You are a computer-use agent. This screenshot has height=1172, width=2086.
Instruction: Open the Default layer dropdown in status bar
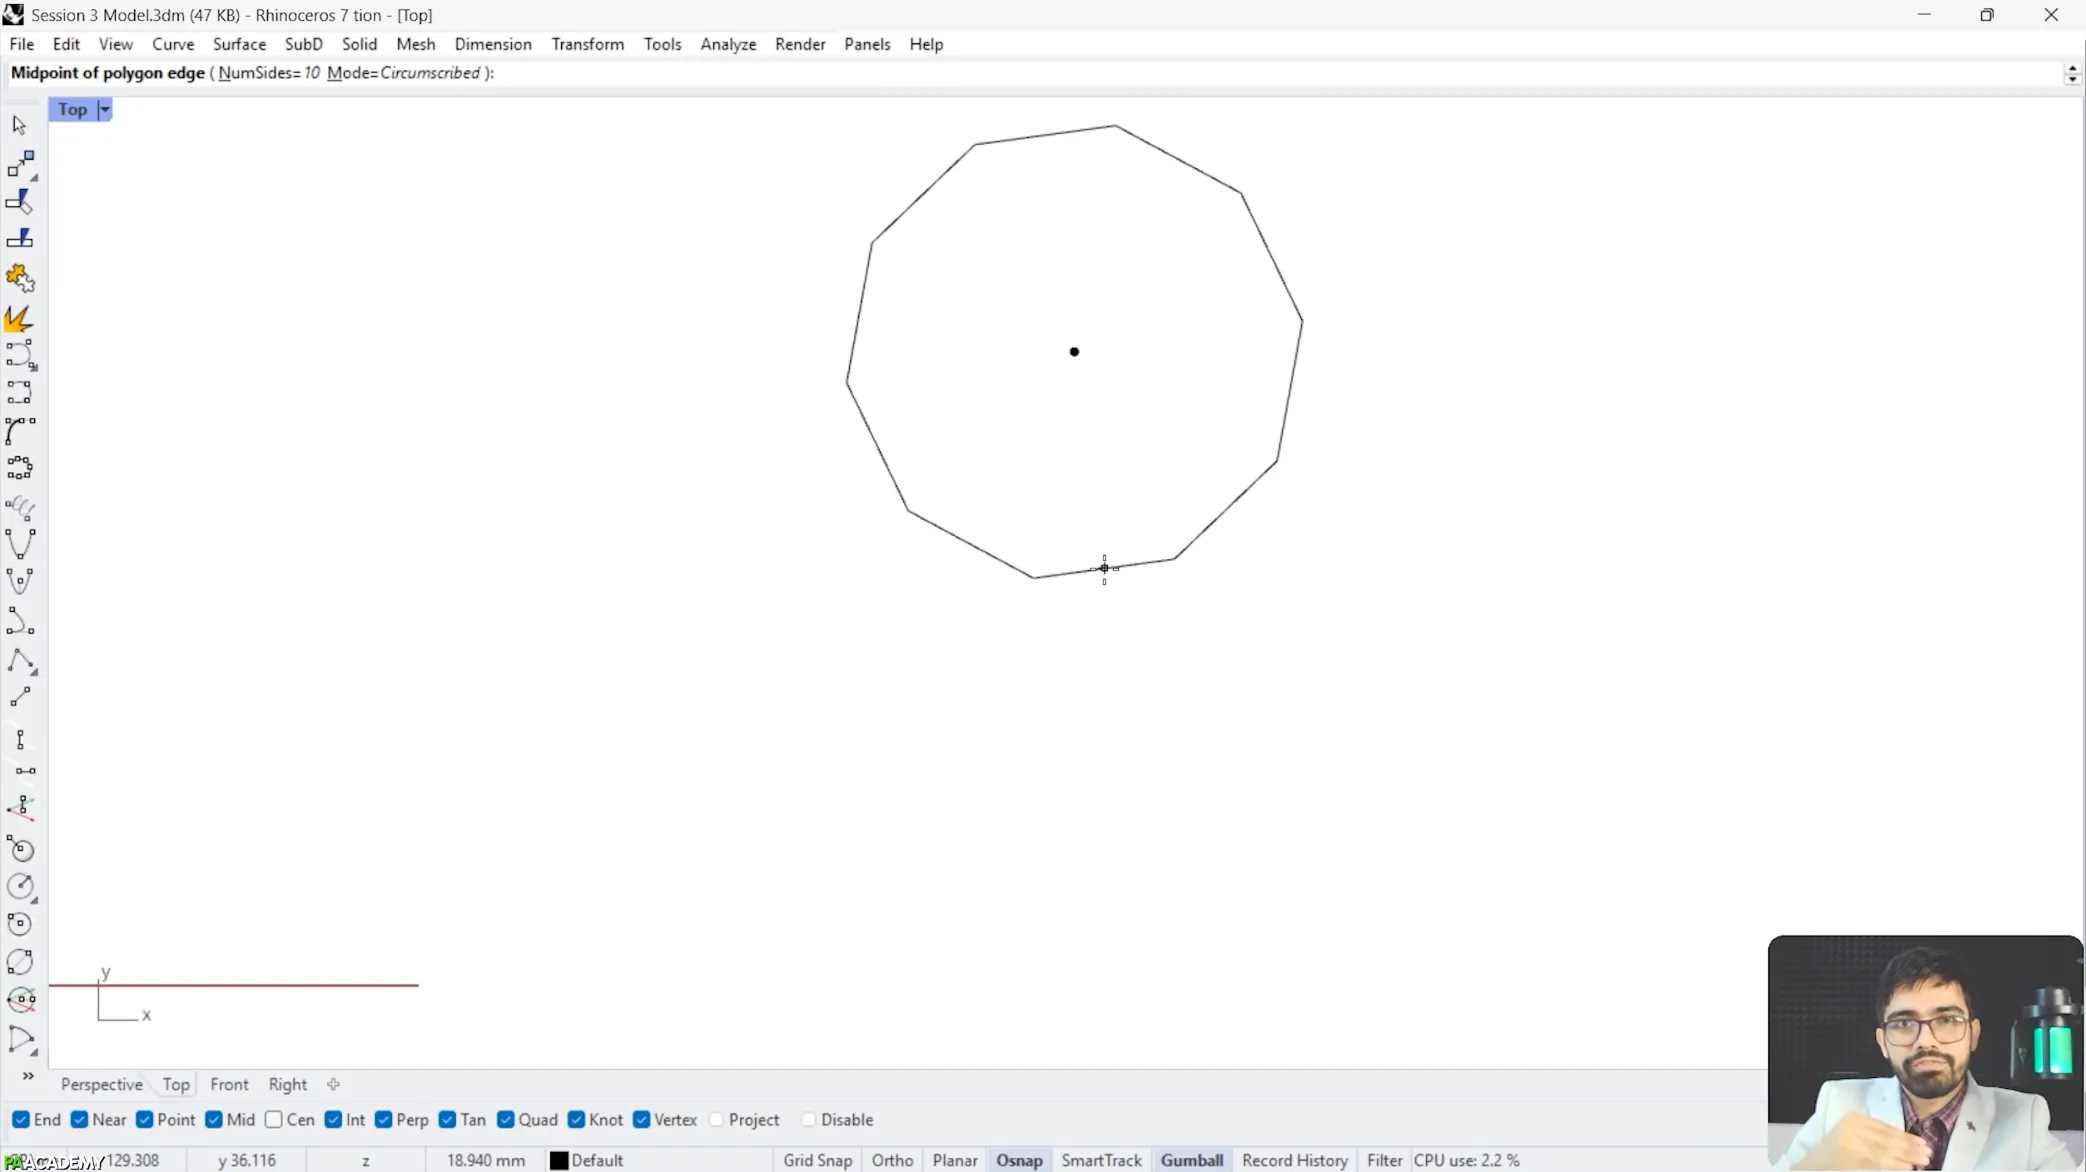(x=597, y=1160)
